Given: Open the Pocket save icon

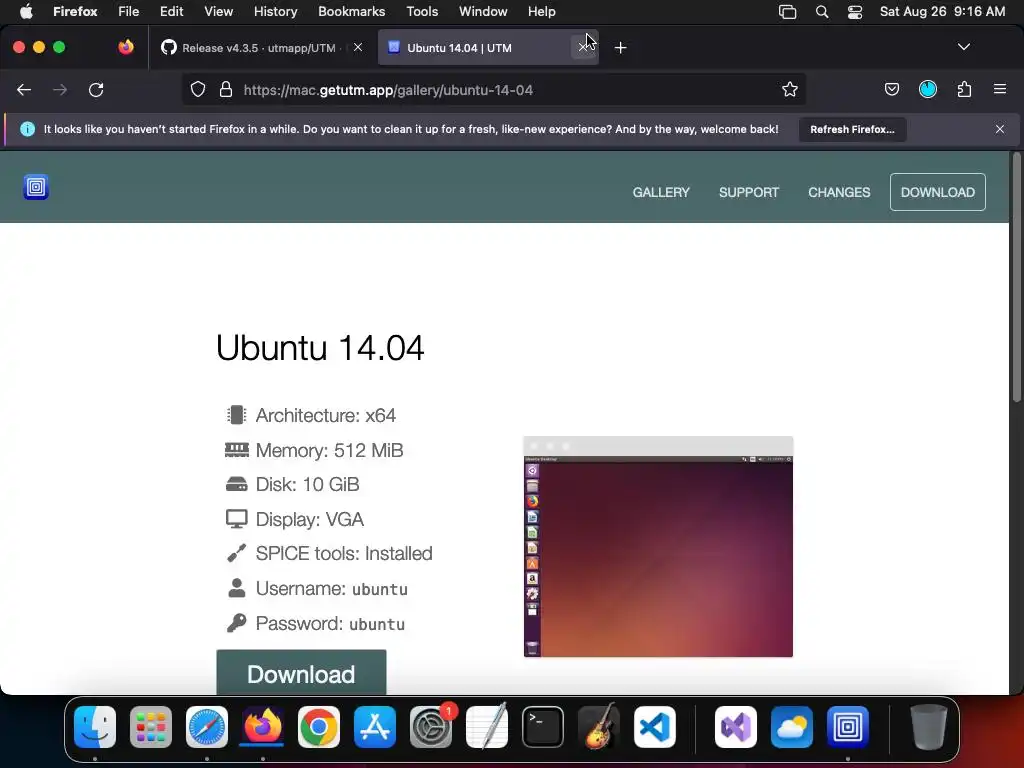Looking at the screenshot, I should pyautogui.click(x=891, y=89).
